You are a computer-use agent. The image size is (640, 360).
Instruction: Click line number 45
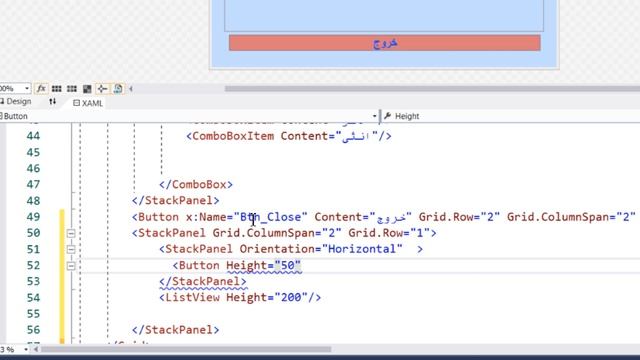click(33, 152)
